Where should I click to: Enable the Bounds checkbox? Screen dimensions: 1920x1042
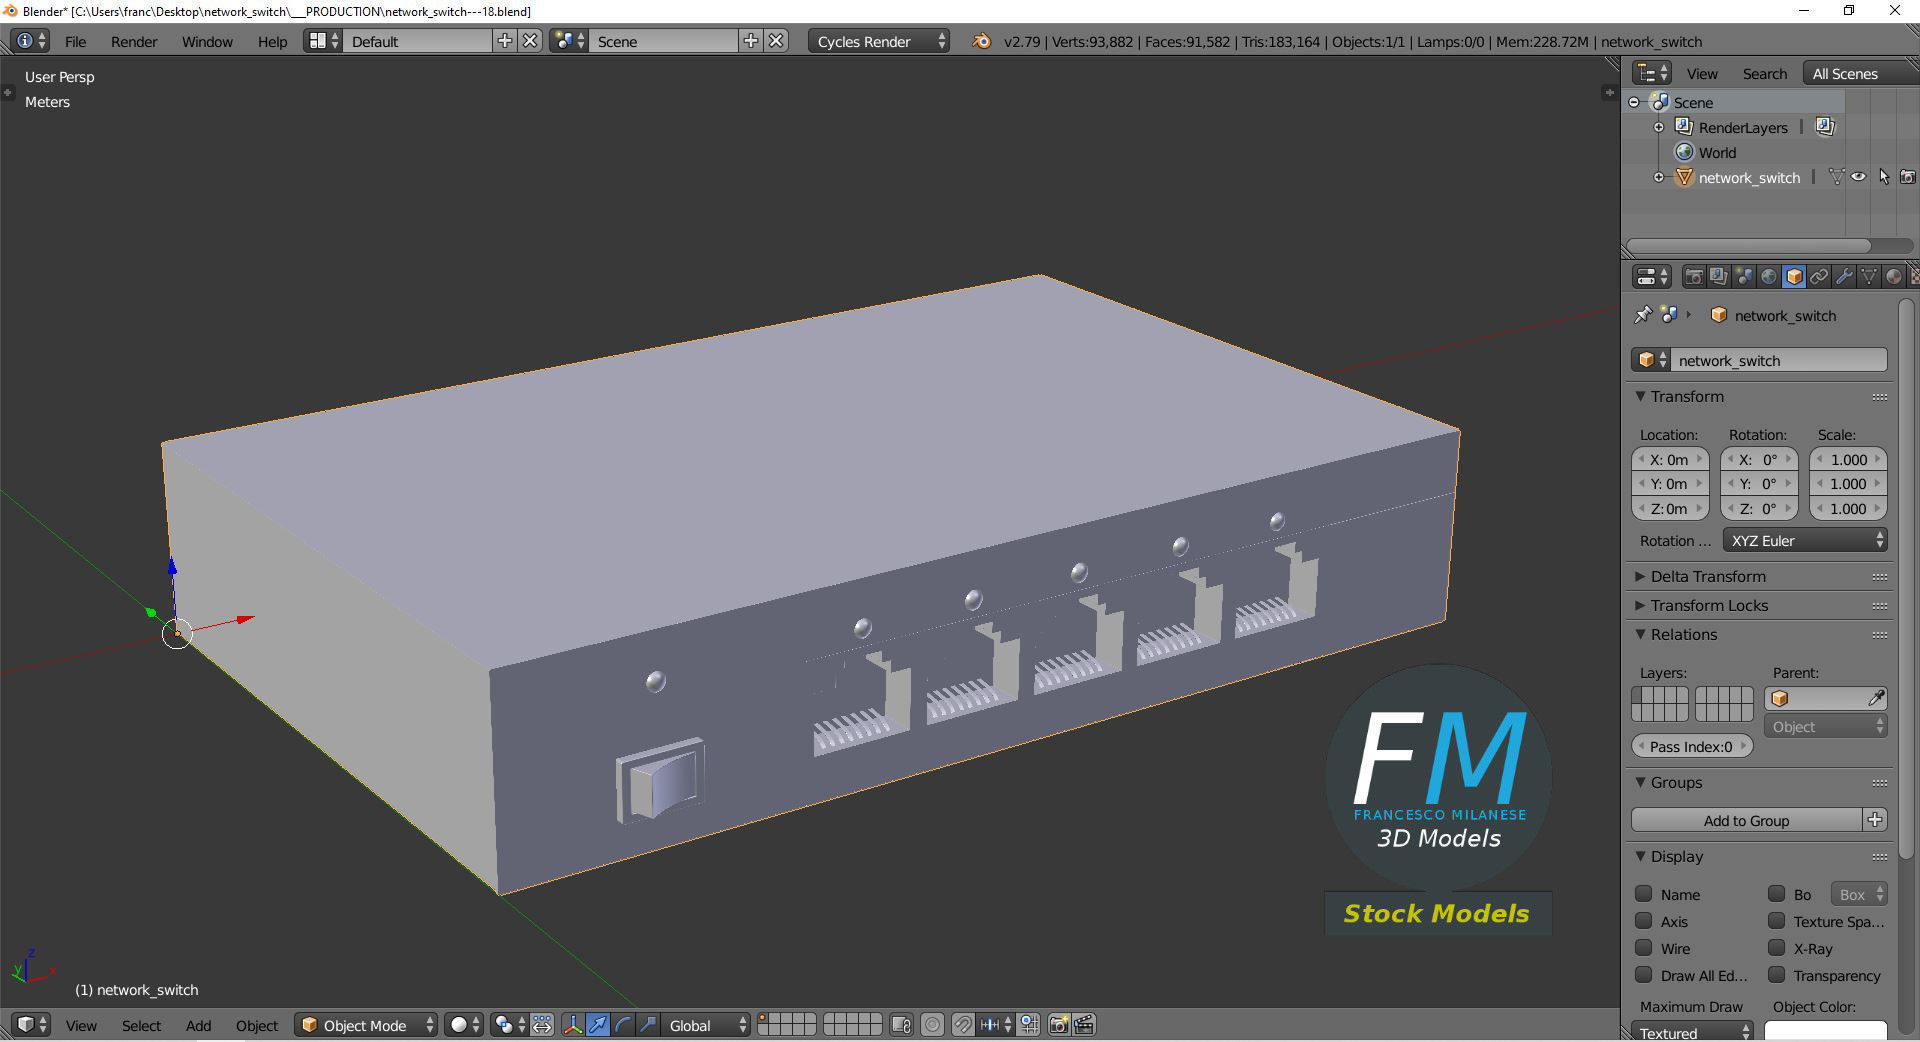[1776, 894]
